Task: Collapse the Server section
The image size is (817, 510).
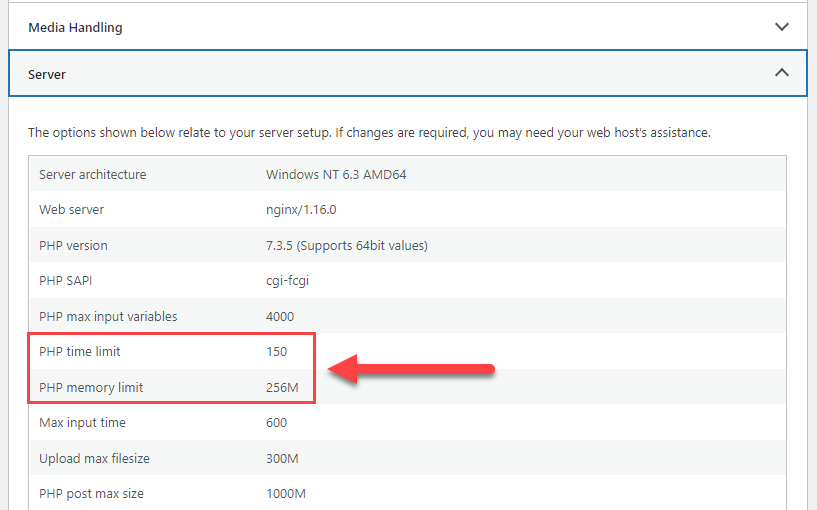Action: pyautogui.click(x=407, y=73)
